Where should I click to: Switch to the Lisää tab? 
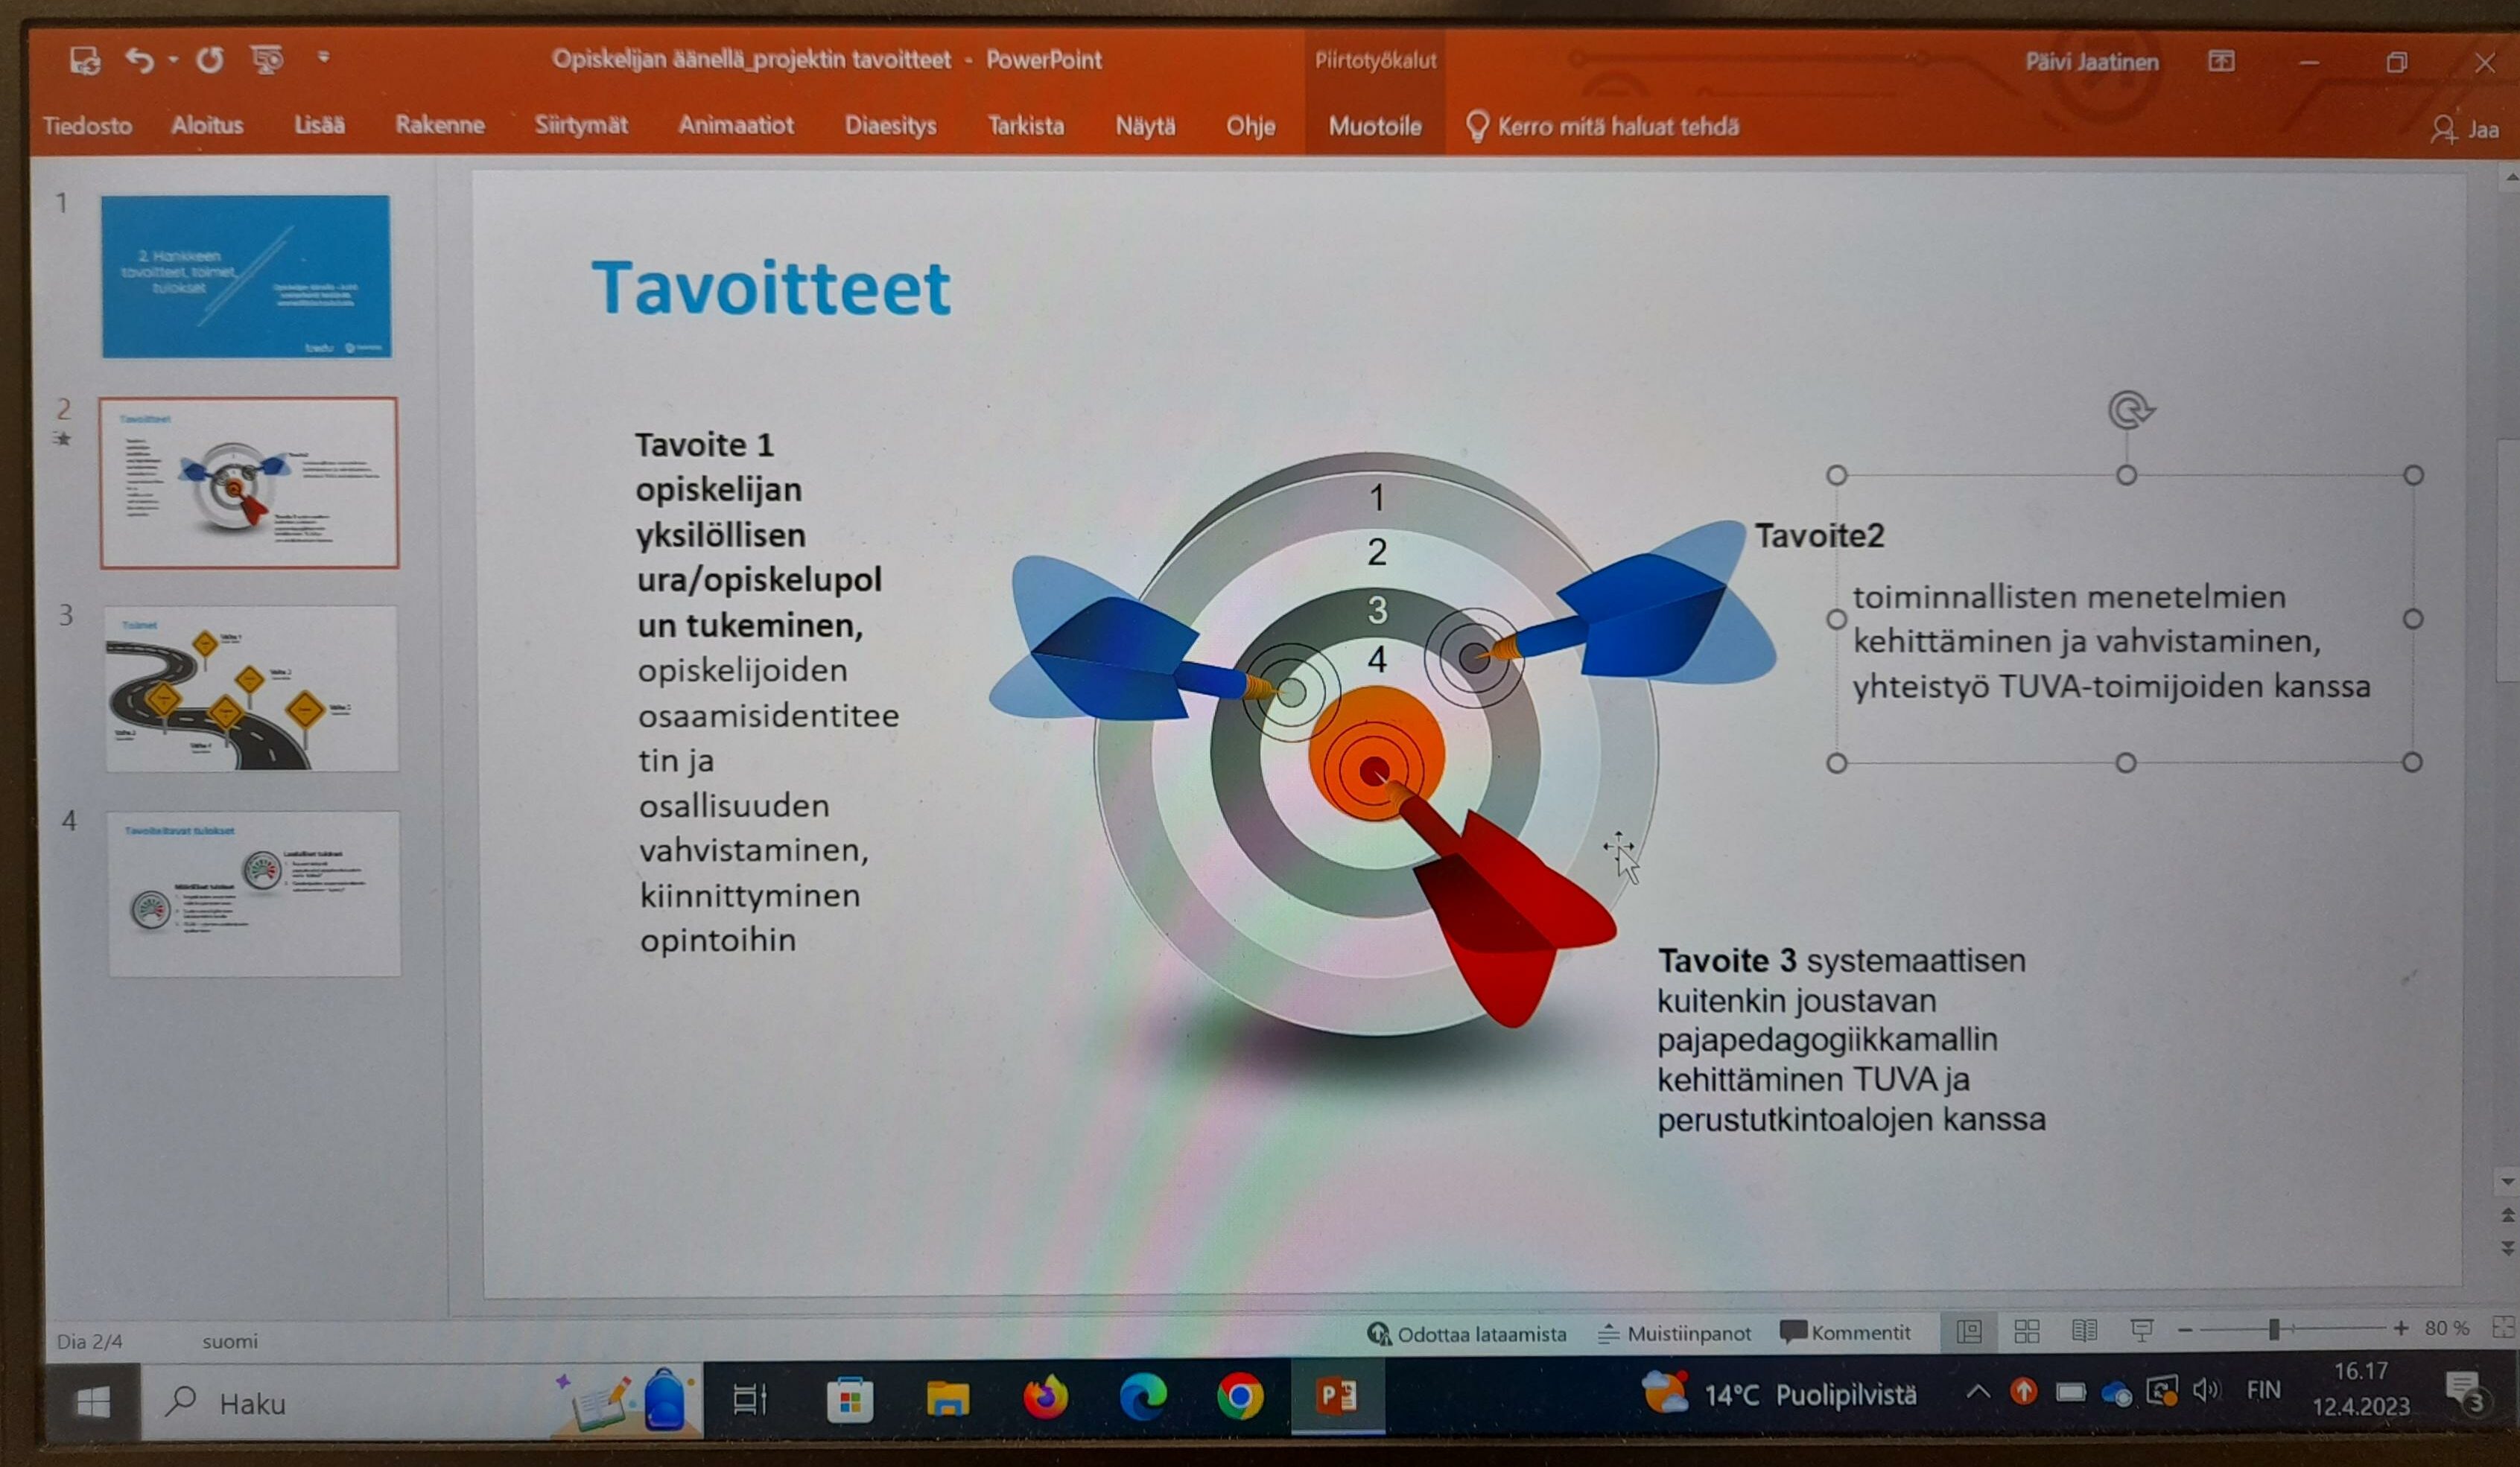(x=319, y=125)
